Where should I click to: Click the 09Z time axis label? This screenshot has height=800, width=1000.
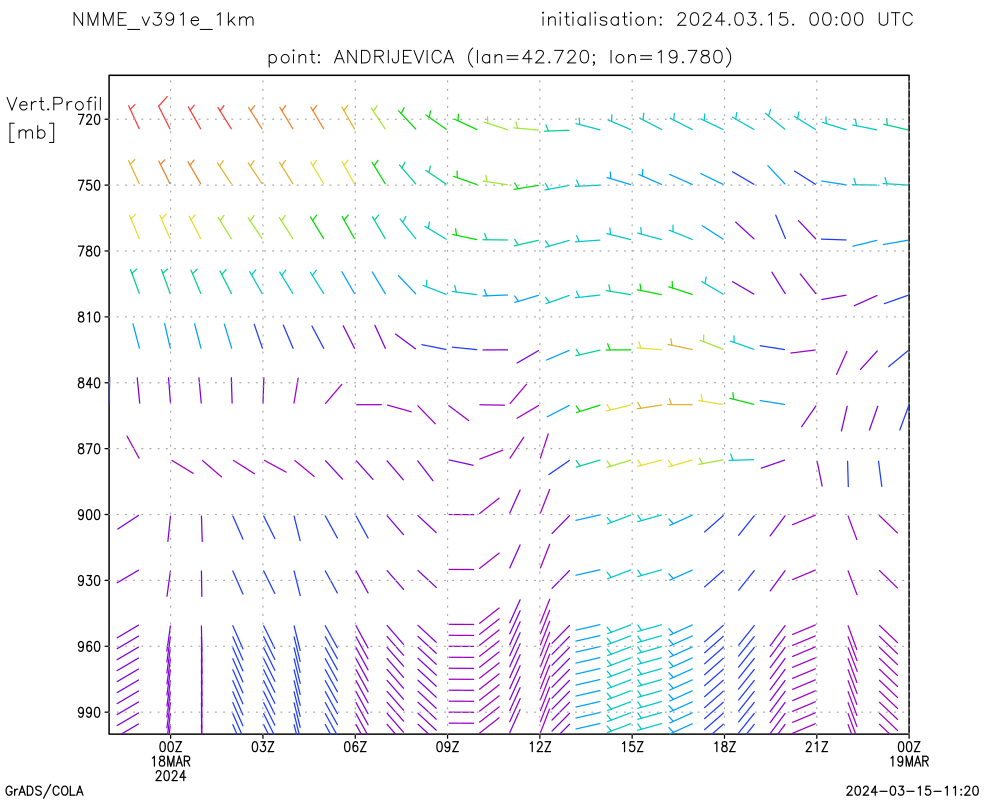coord(447,747)
